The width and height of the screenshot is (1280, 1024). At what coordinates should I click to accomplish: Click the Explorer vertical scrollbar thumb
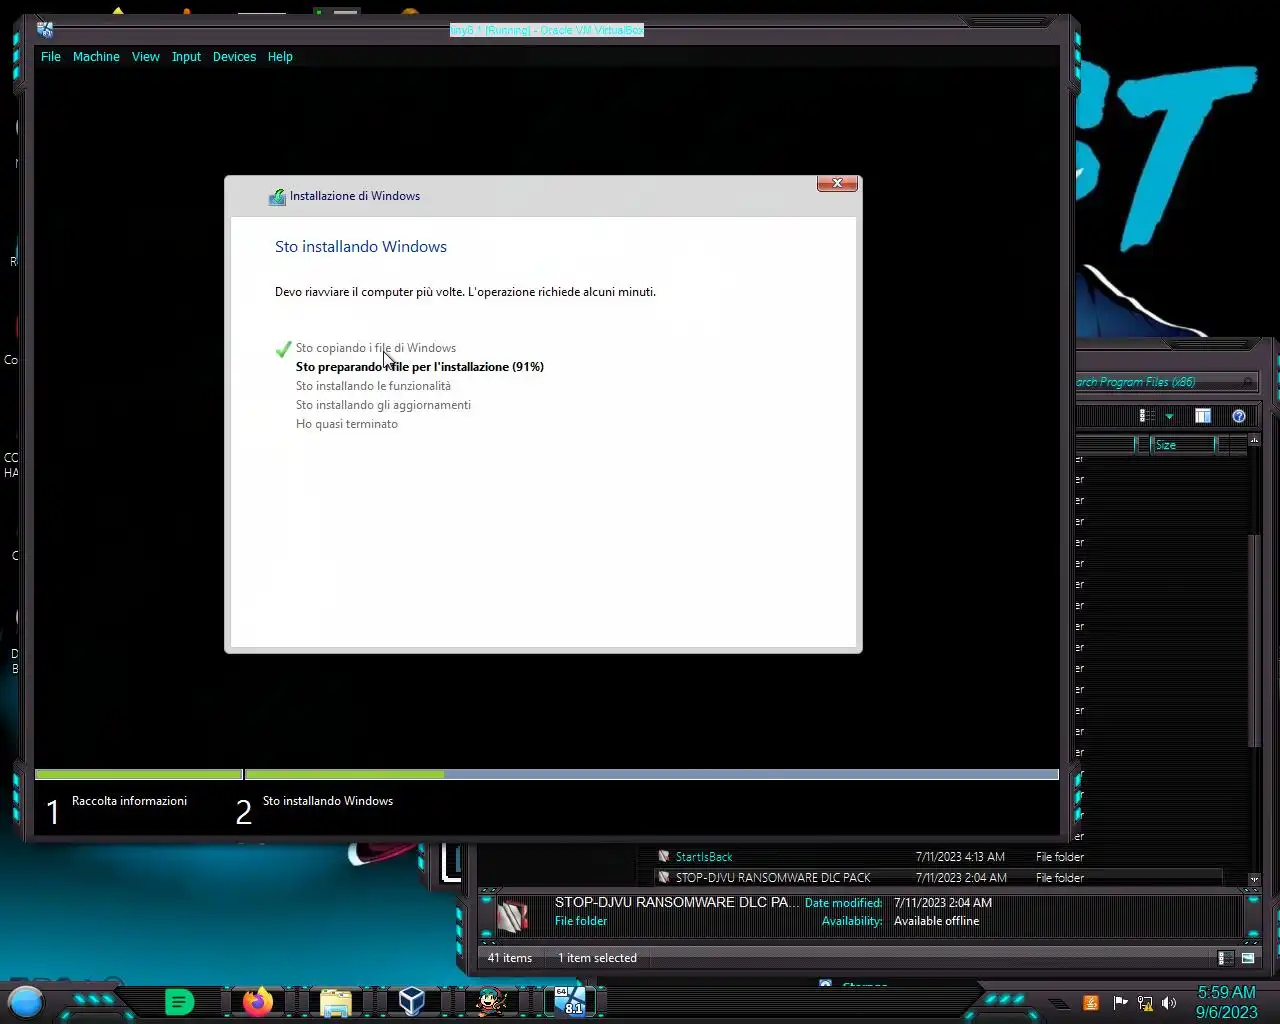[x=1254, y=640]
